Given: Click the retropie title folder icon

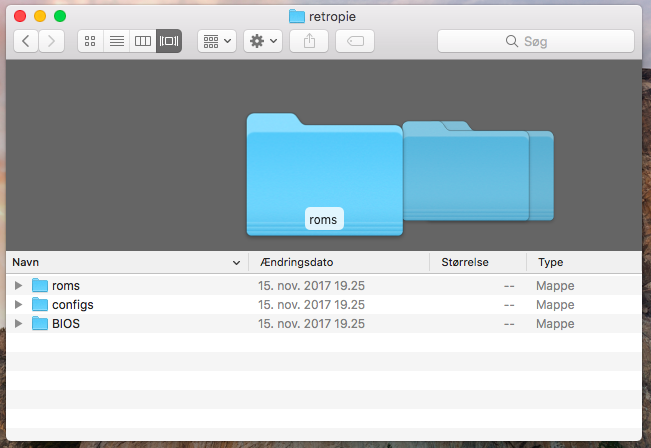Looking at the screenshot, I should tap(297, 16).
